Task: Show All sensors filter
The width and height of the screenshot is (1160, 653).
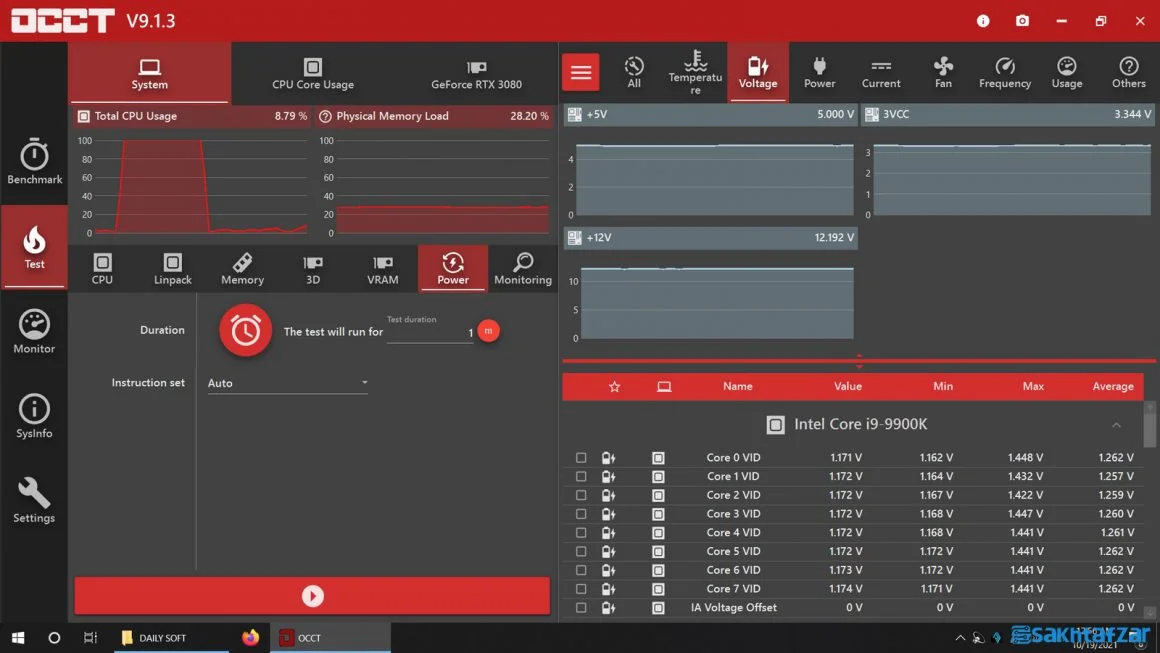Action: pyautogui.click(x=634, y=72)
